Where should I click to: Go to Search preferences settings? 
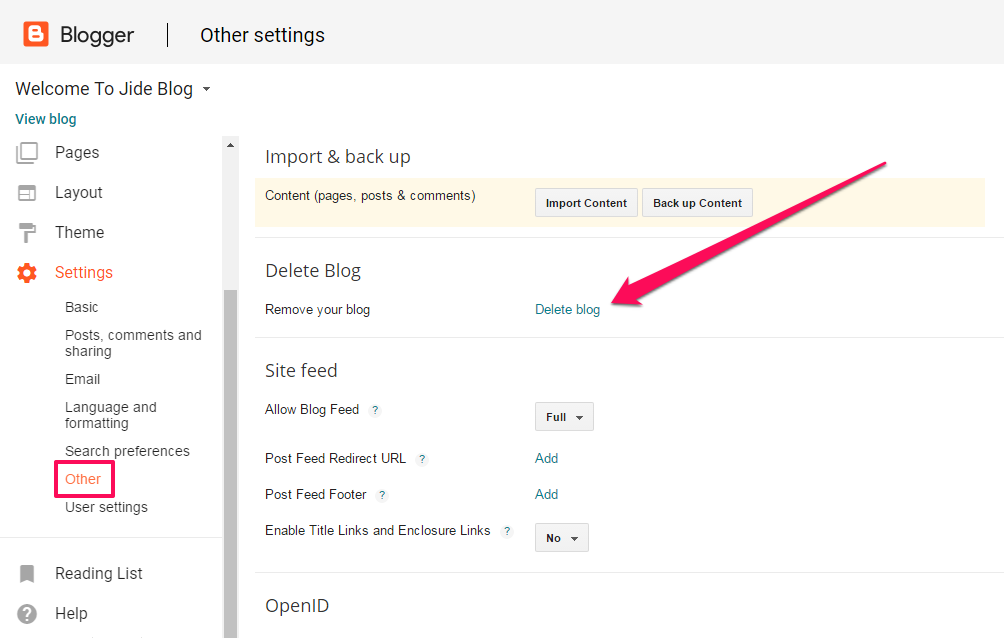[x=127, y=451]
